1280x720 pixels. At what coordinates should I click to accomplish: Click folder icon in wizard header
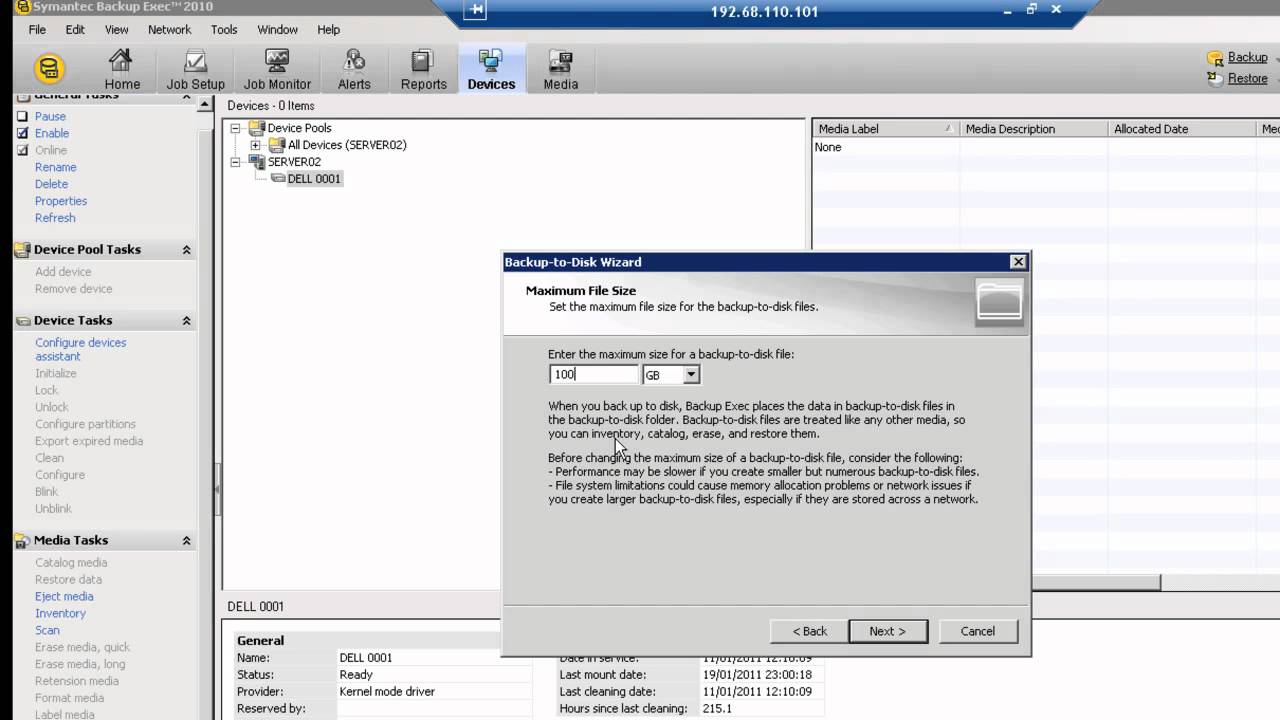click(x=999, y=301)
